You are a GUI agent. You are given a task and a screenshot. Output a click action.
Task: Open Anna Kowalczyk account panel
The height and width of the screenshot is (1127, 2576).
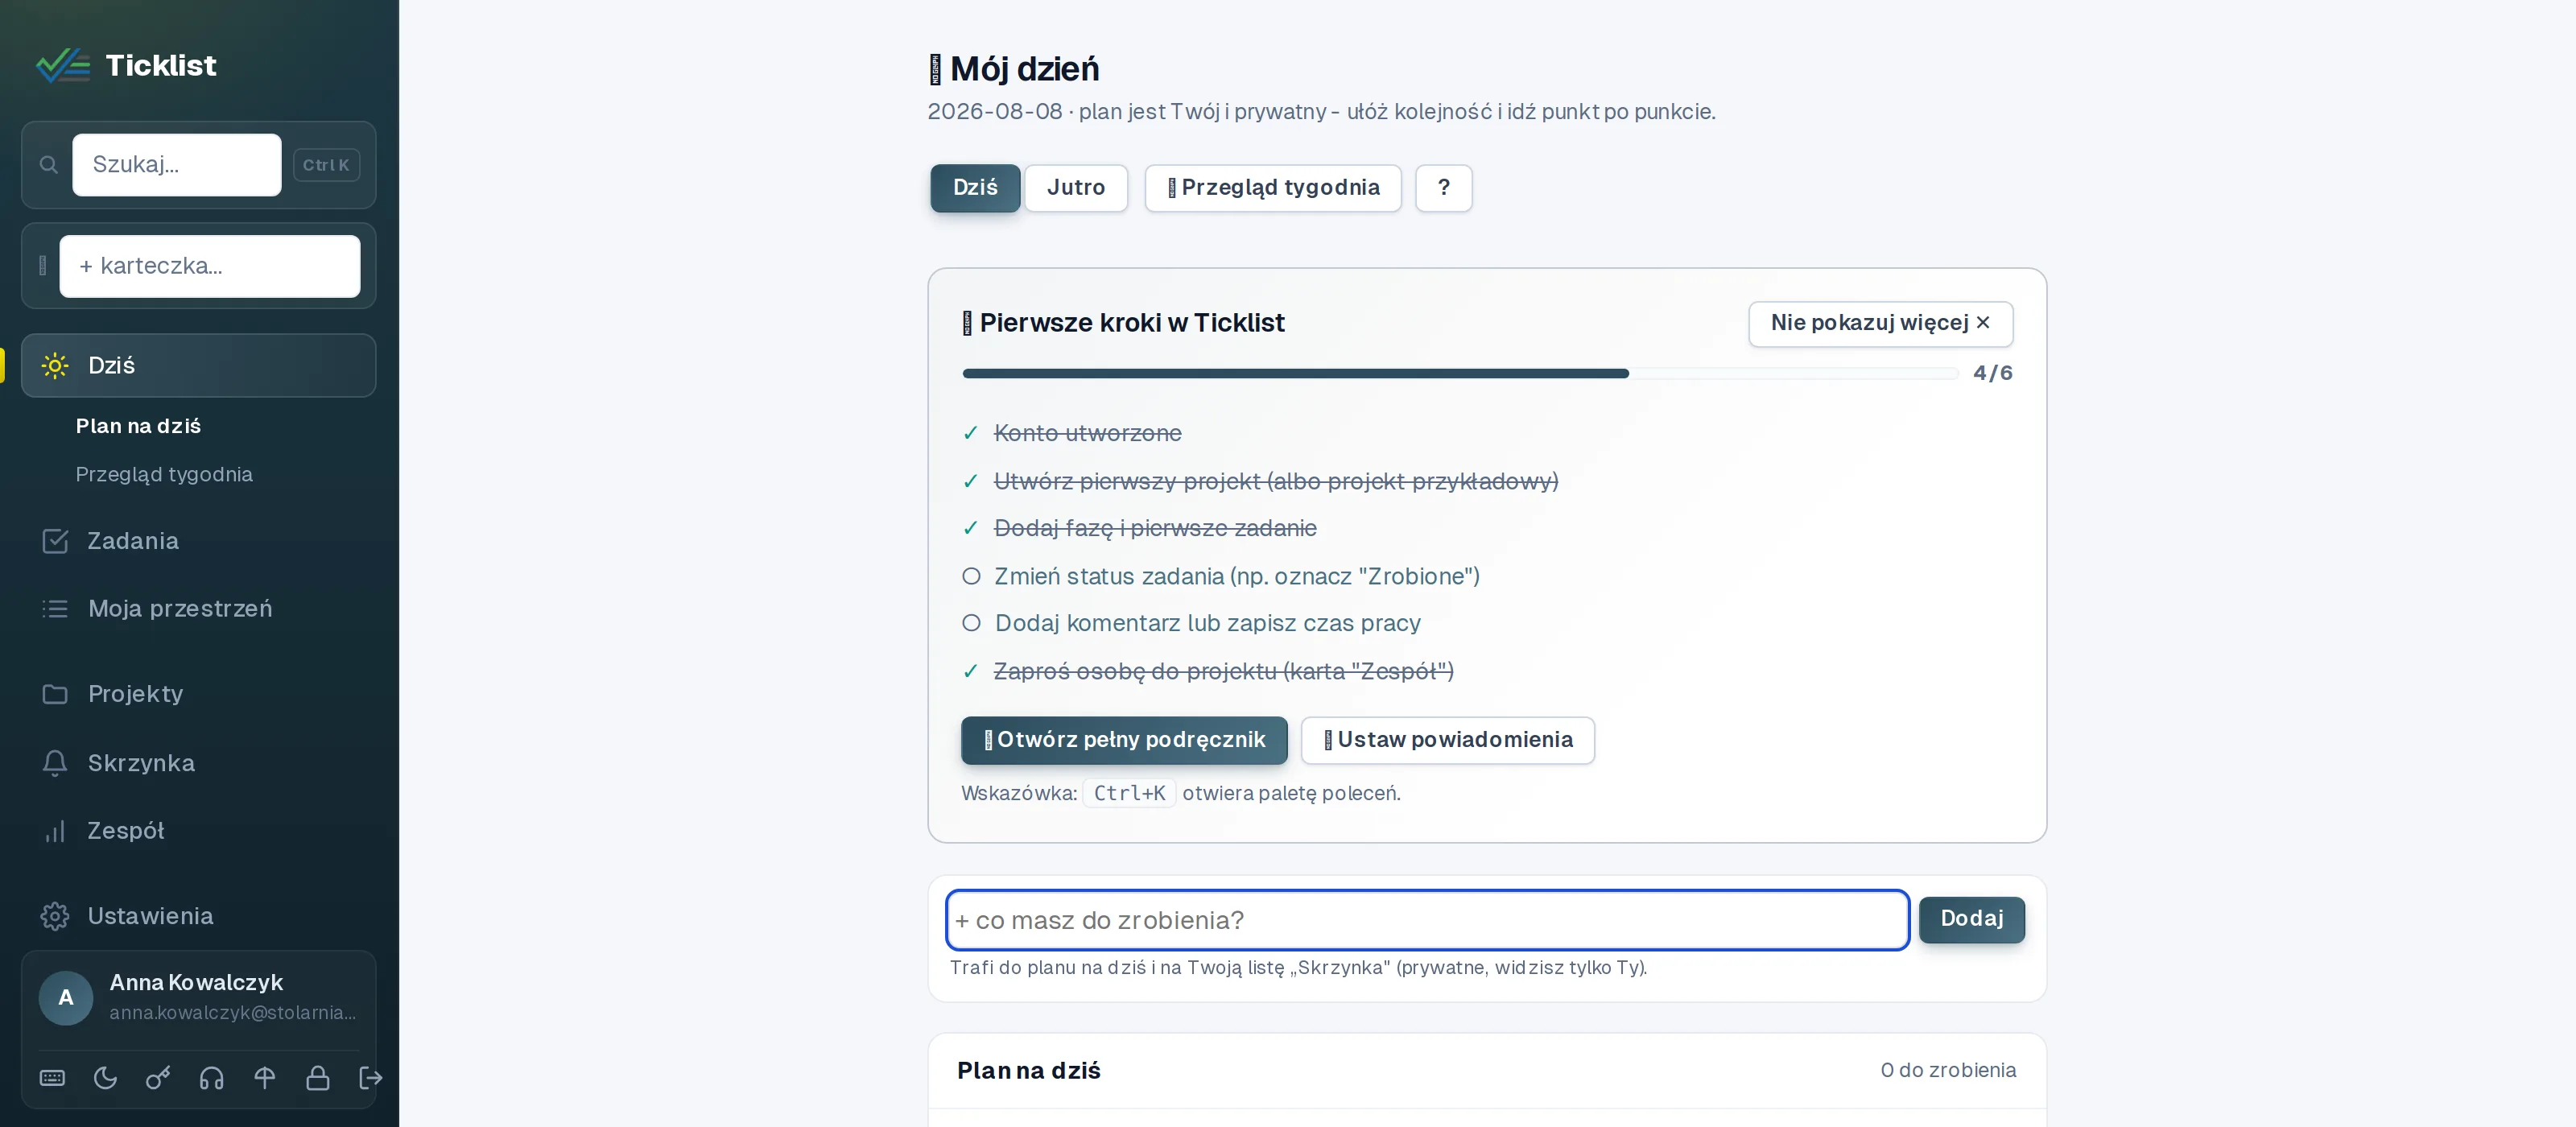coord(199,997)
